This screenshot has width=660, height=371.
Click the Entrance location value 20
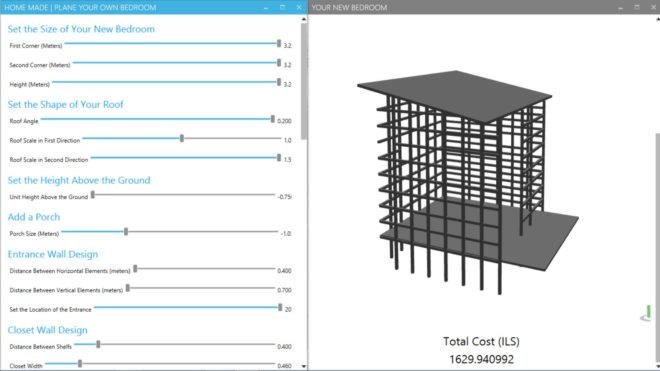point(288,310)
